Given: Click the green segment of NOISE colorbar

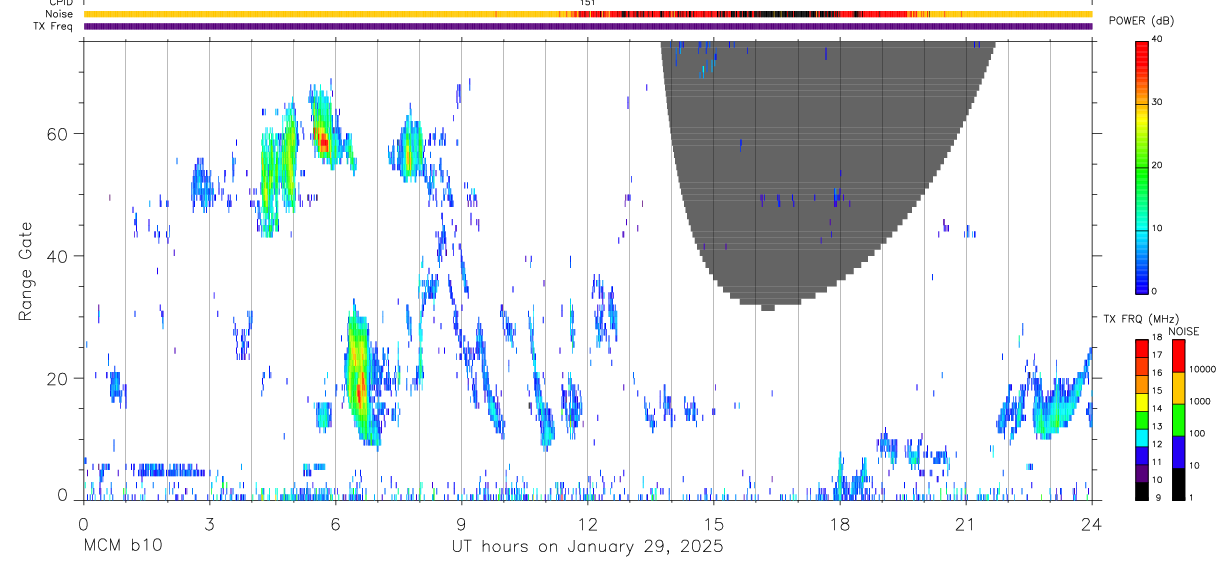Looking at the screenshot, I should [x=1177, y=420].
